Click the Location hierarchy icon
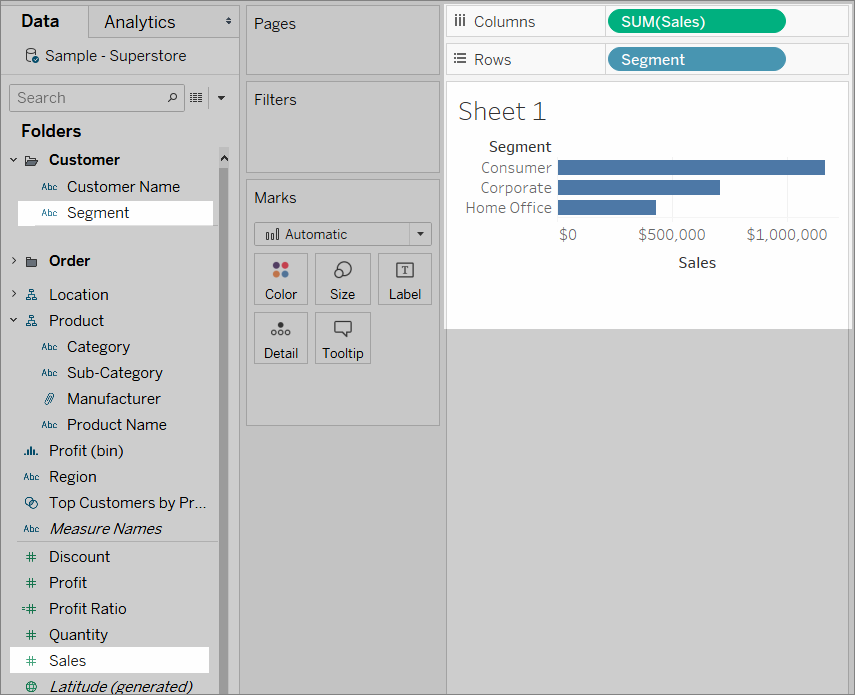 pyautogui.click(x=32, y=295)
